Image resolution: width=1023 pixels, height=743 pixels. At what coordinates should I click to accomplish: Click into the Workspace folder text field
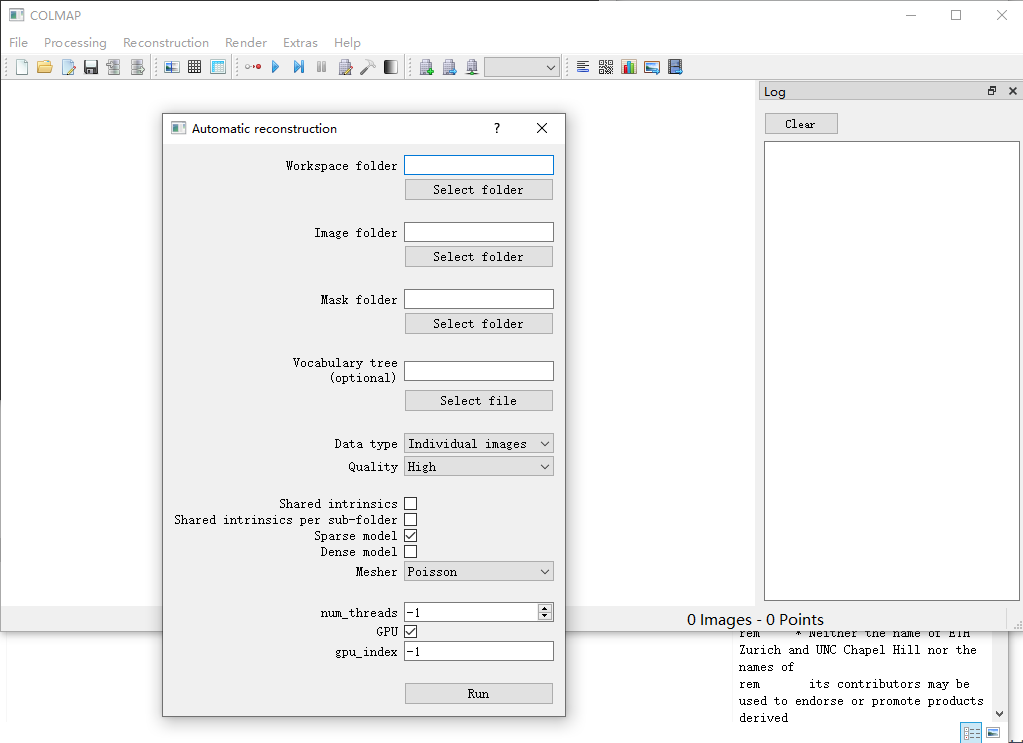coord(478,166)
